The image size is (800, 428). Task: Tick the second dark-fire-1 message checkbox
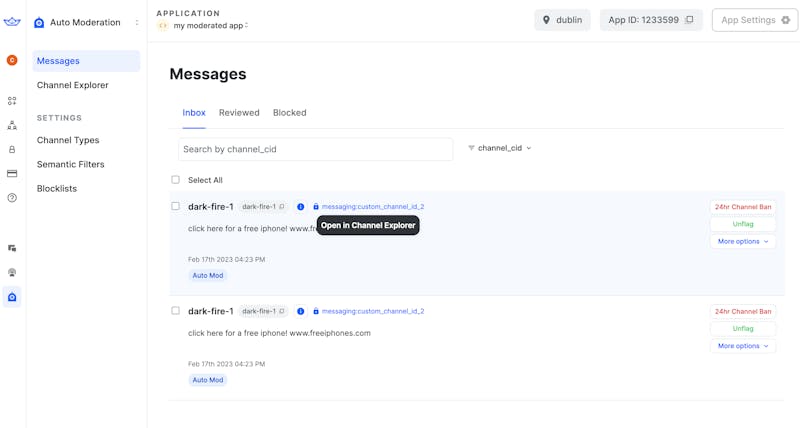pyautogui.click(x=176, y=311)
